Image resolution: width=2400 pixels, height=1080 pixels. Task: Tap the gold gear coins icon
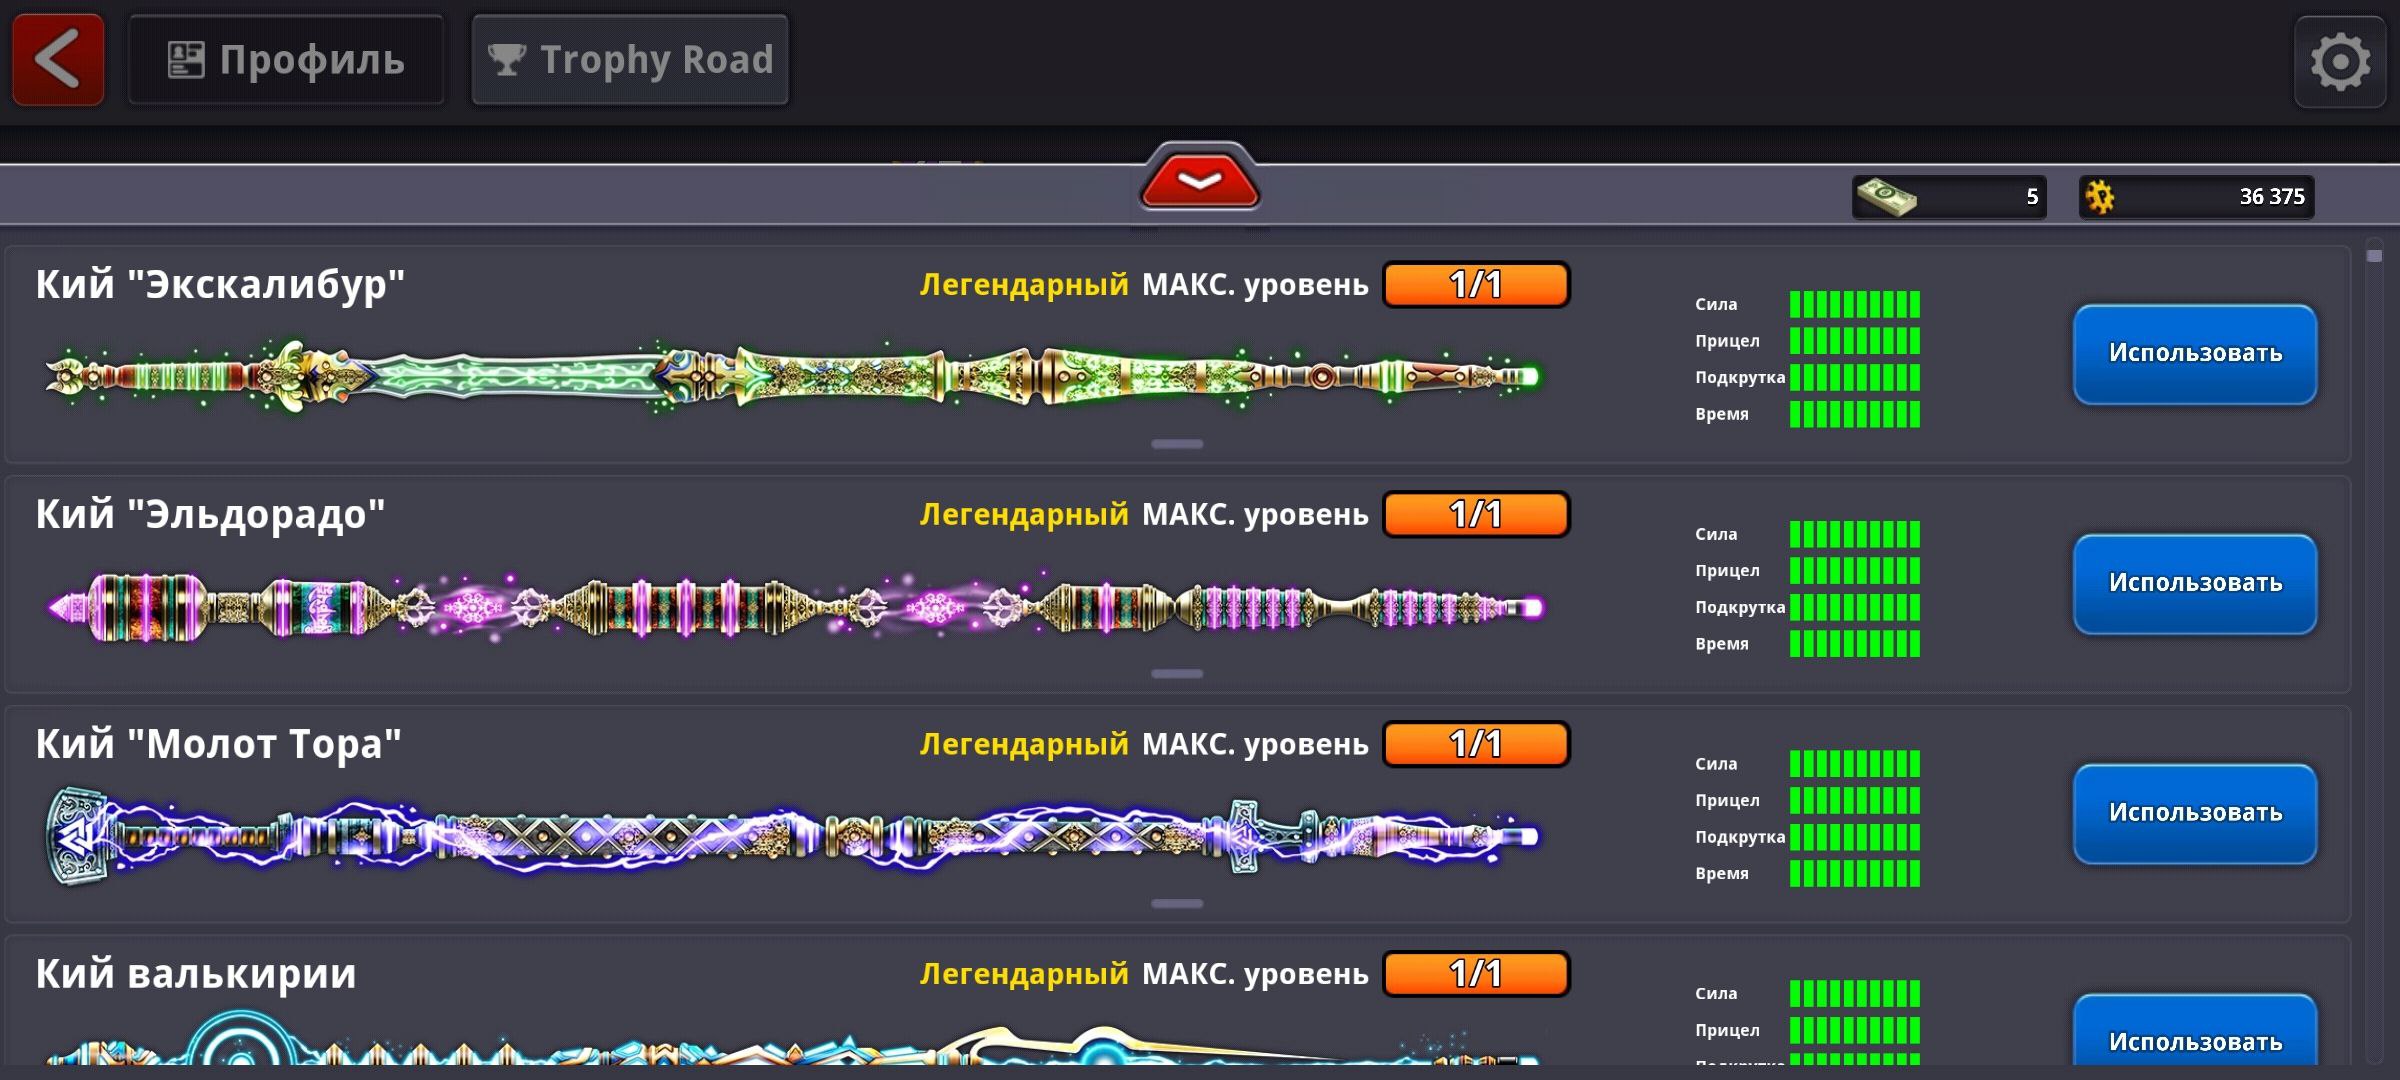[2099, 196]
